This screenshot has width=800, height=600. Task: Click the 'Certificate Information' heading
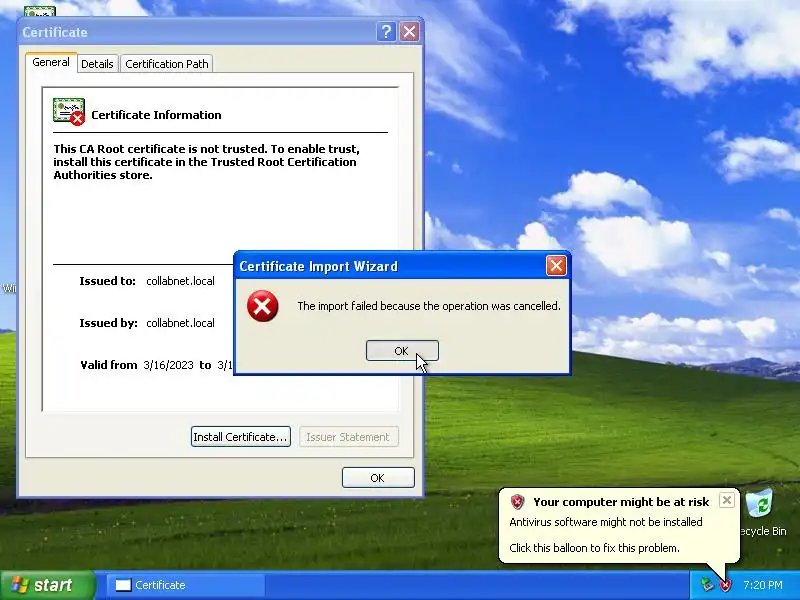156,115
